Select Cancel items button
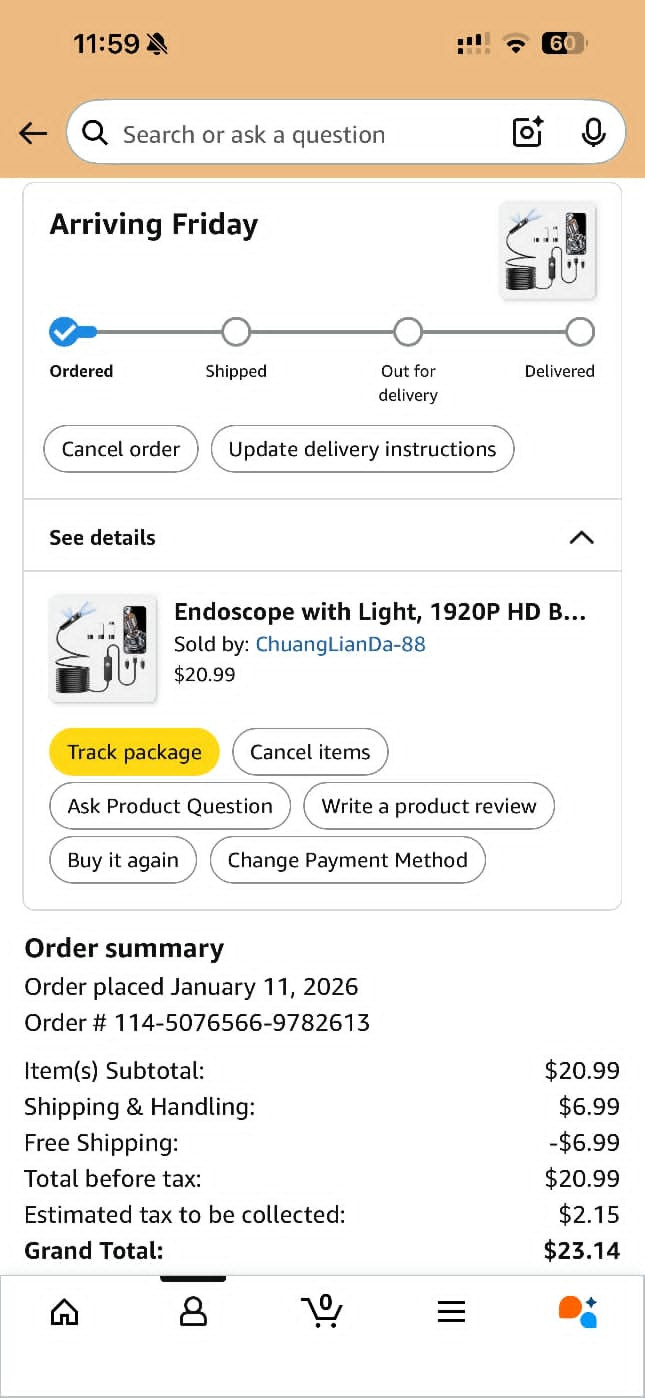The image size is (645, 1398). 310,752
